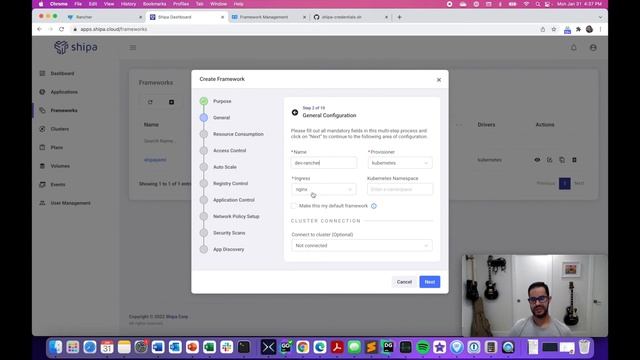Click the Cancel button
Screen dimensions: 640x360
pos(404,282)
